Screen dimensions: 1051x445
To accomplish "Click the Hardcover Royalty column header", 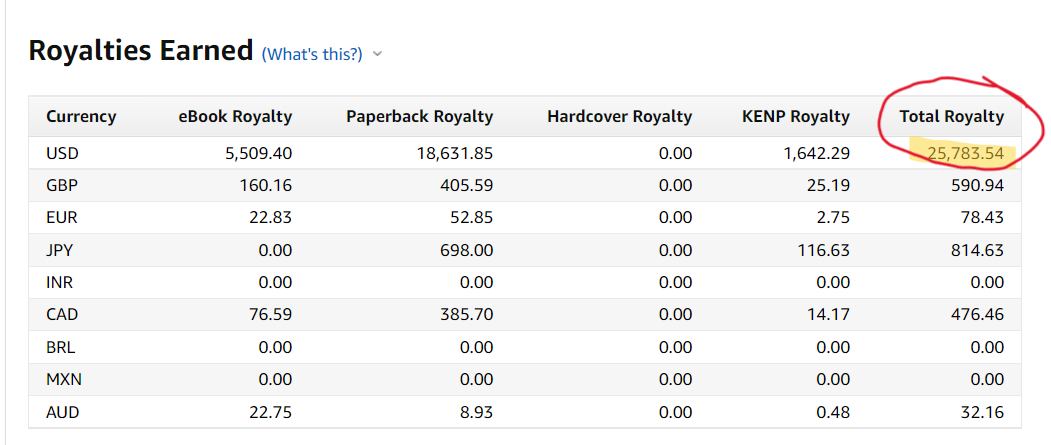I will pos(619,116).
